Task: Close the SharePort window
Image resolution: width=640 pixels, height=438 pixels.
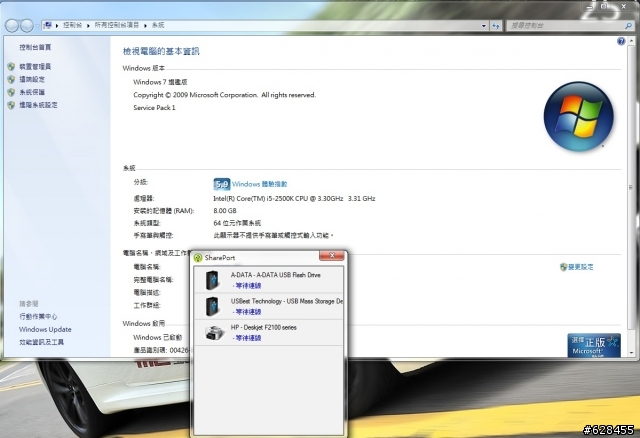Action: (332, 256)
